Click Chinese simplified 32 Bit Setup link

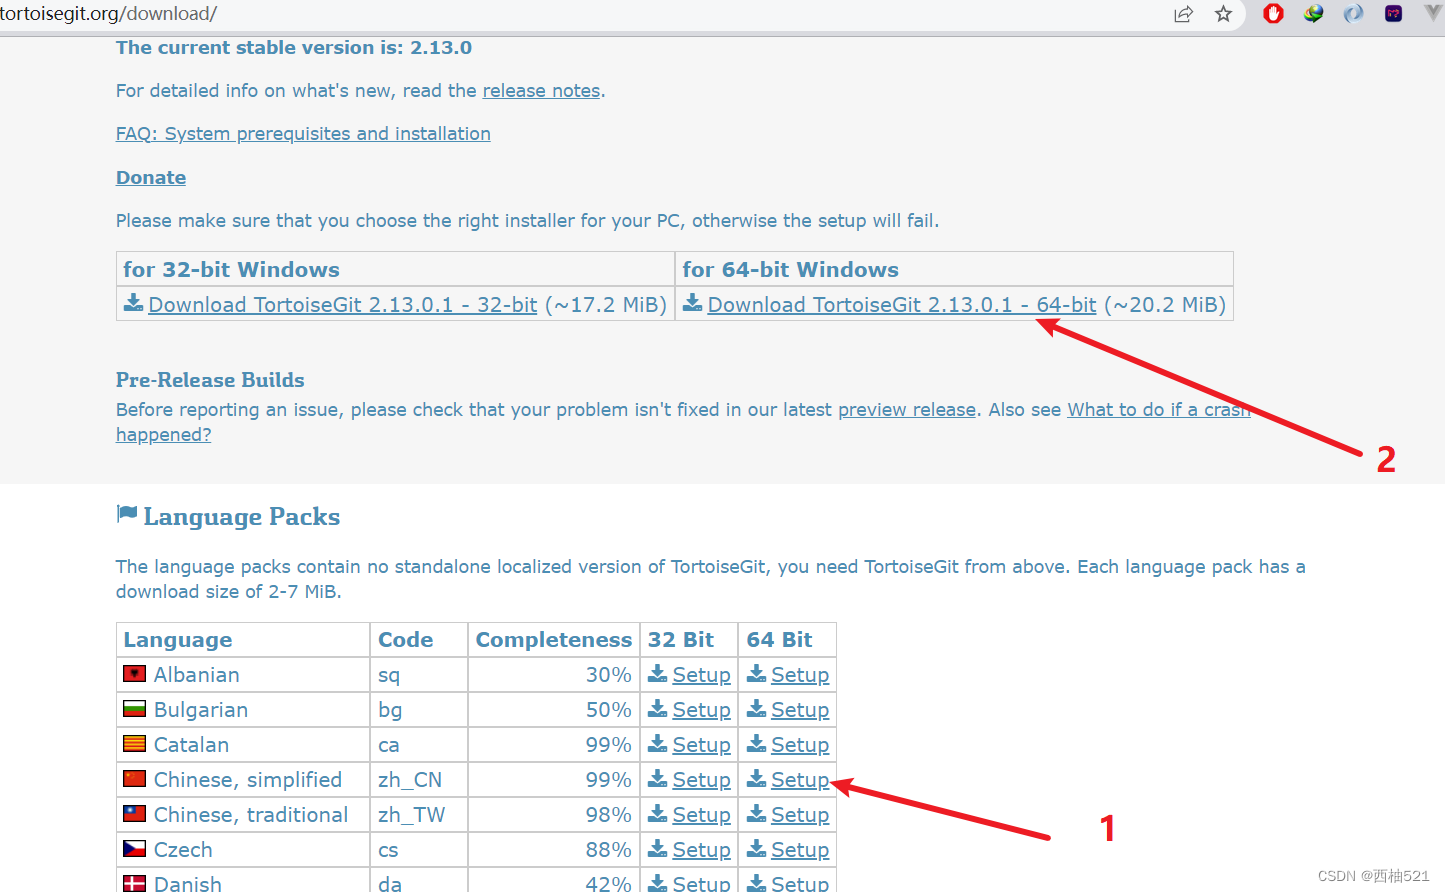click(701, 780)
